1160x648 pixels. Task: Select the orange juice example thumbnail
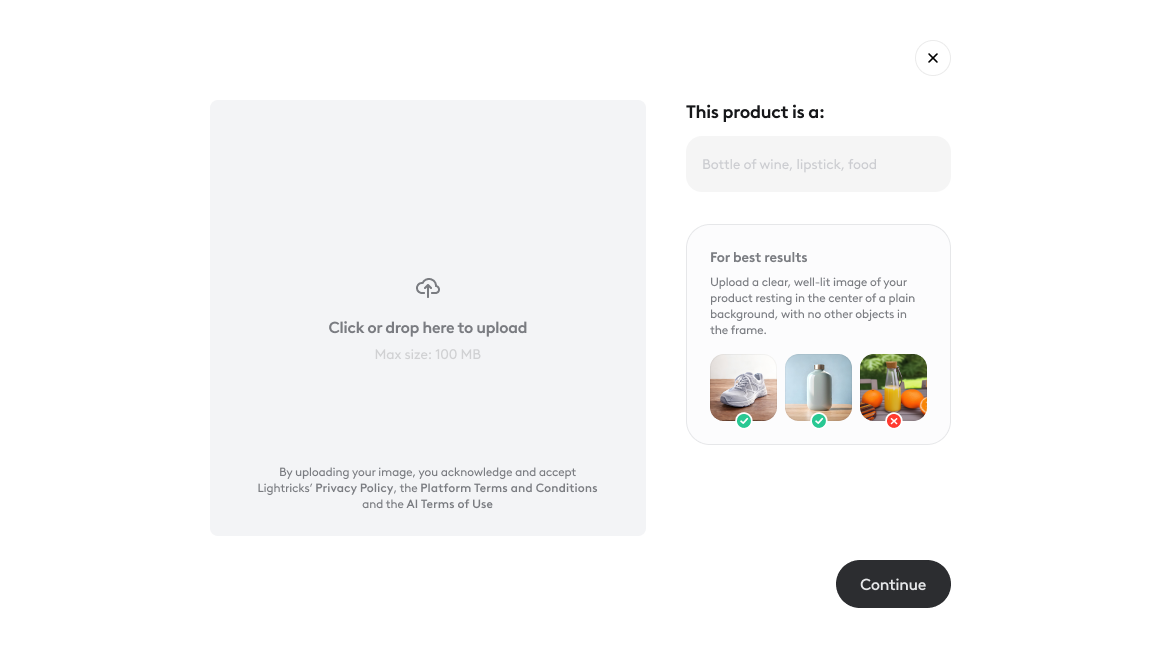[x=893, y=384]
